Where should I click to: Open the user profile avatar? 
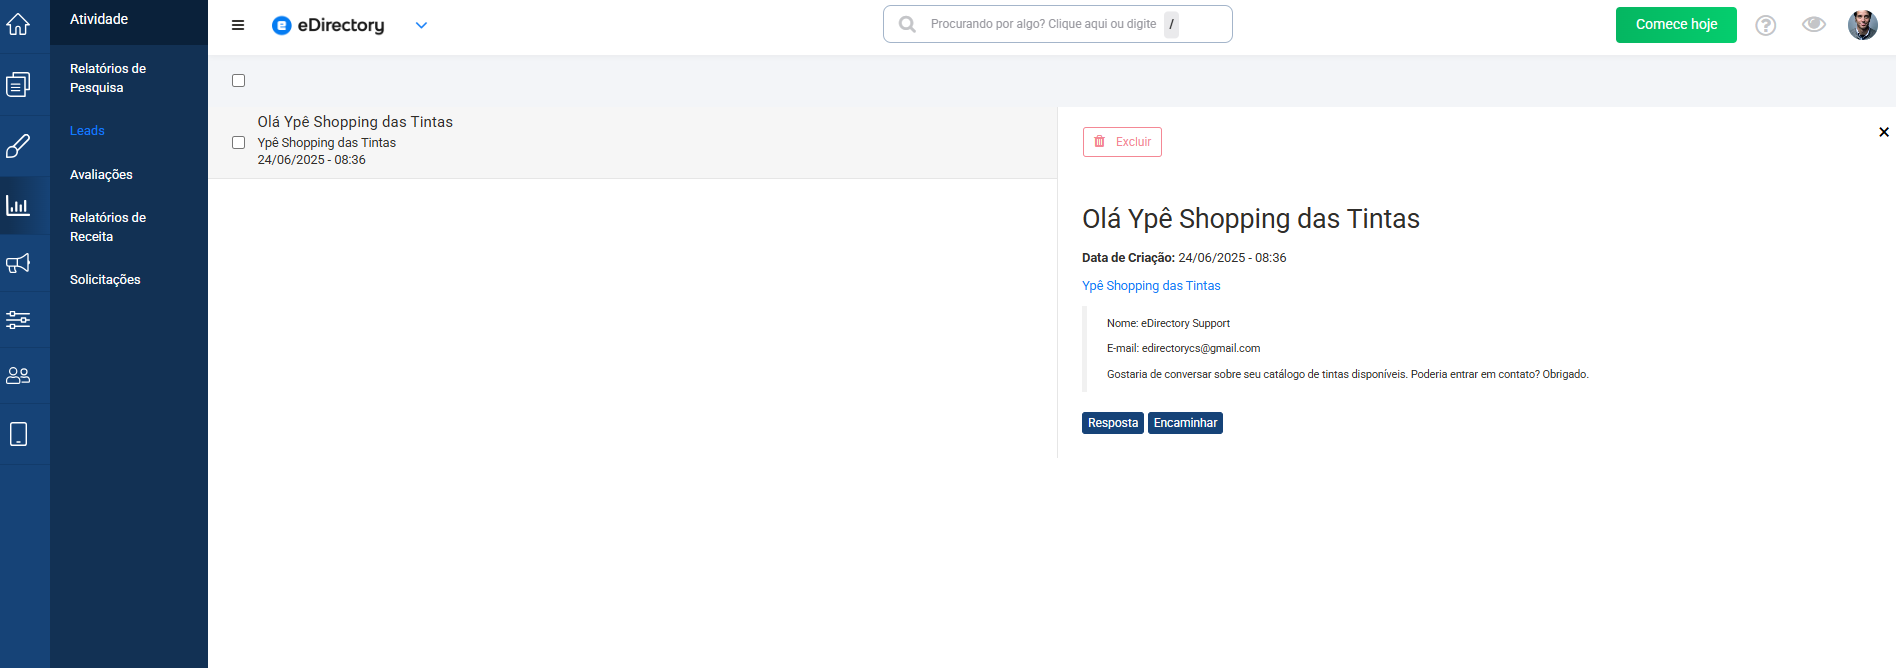click(1863, 25)
